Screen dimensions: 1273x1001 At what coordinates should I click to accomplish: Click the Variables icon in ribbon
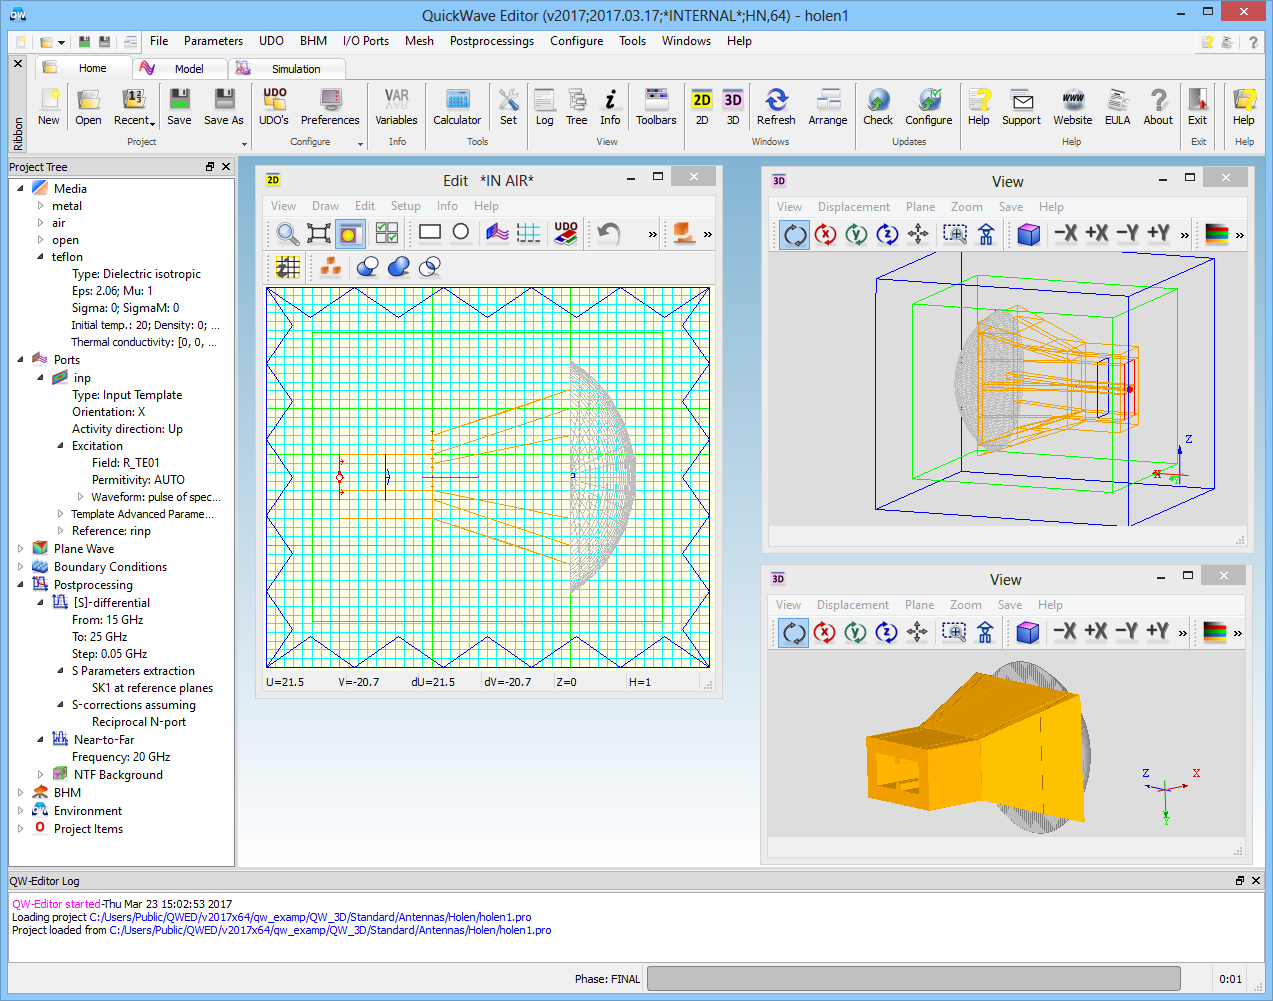396,106
